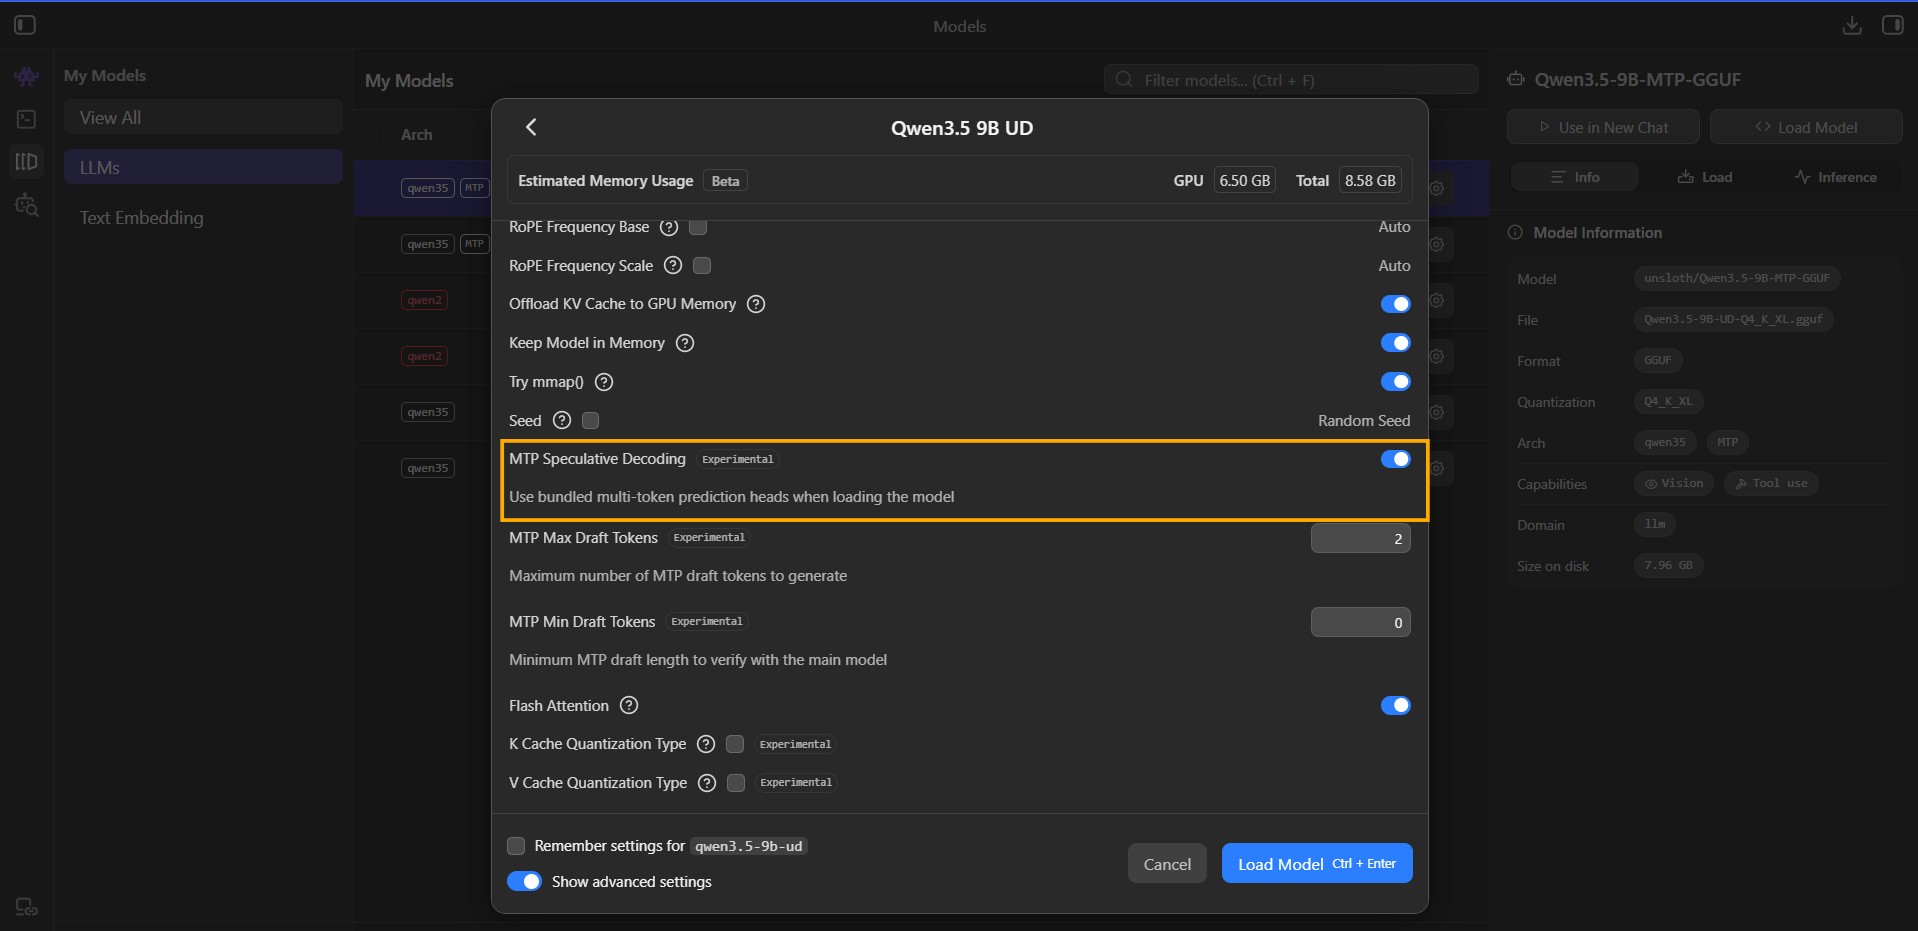1918x931 pixels.
Task: Show help for RoPE Frequency Base
Action: click(x=669, y=227)
